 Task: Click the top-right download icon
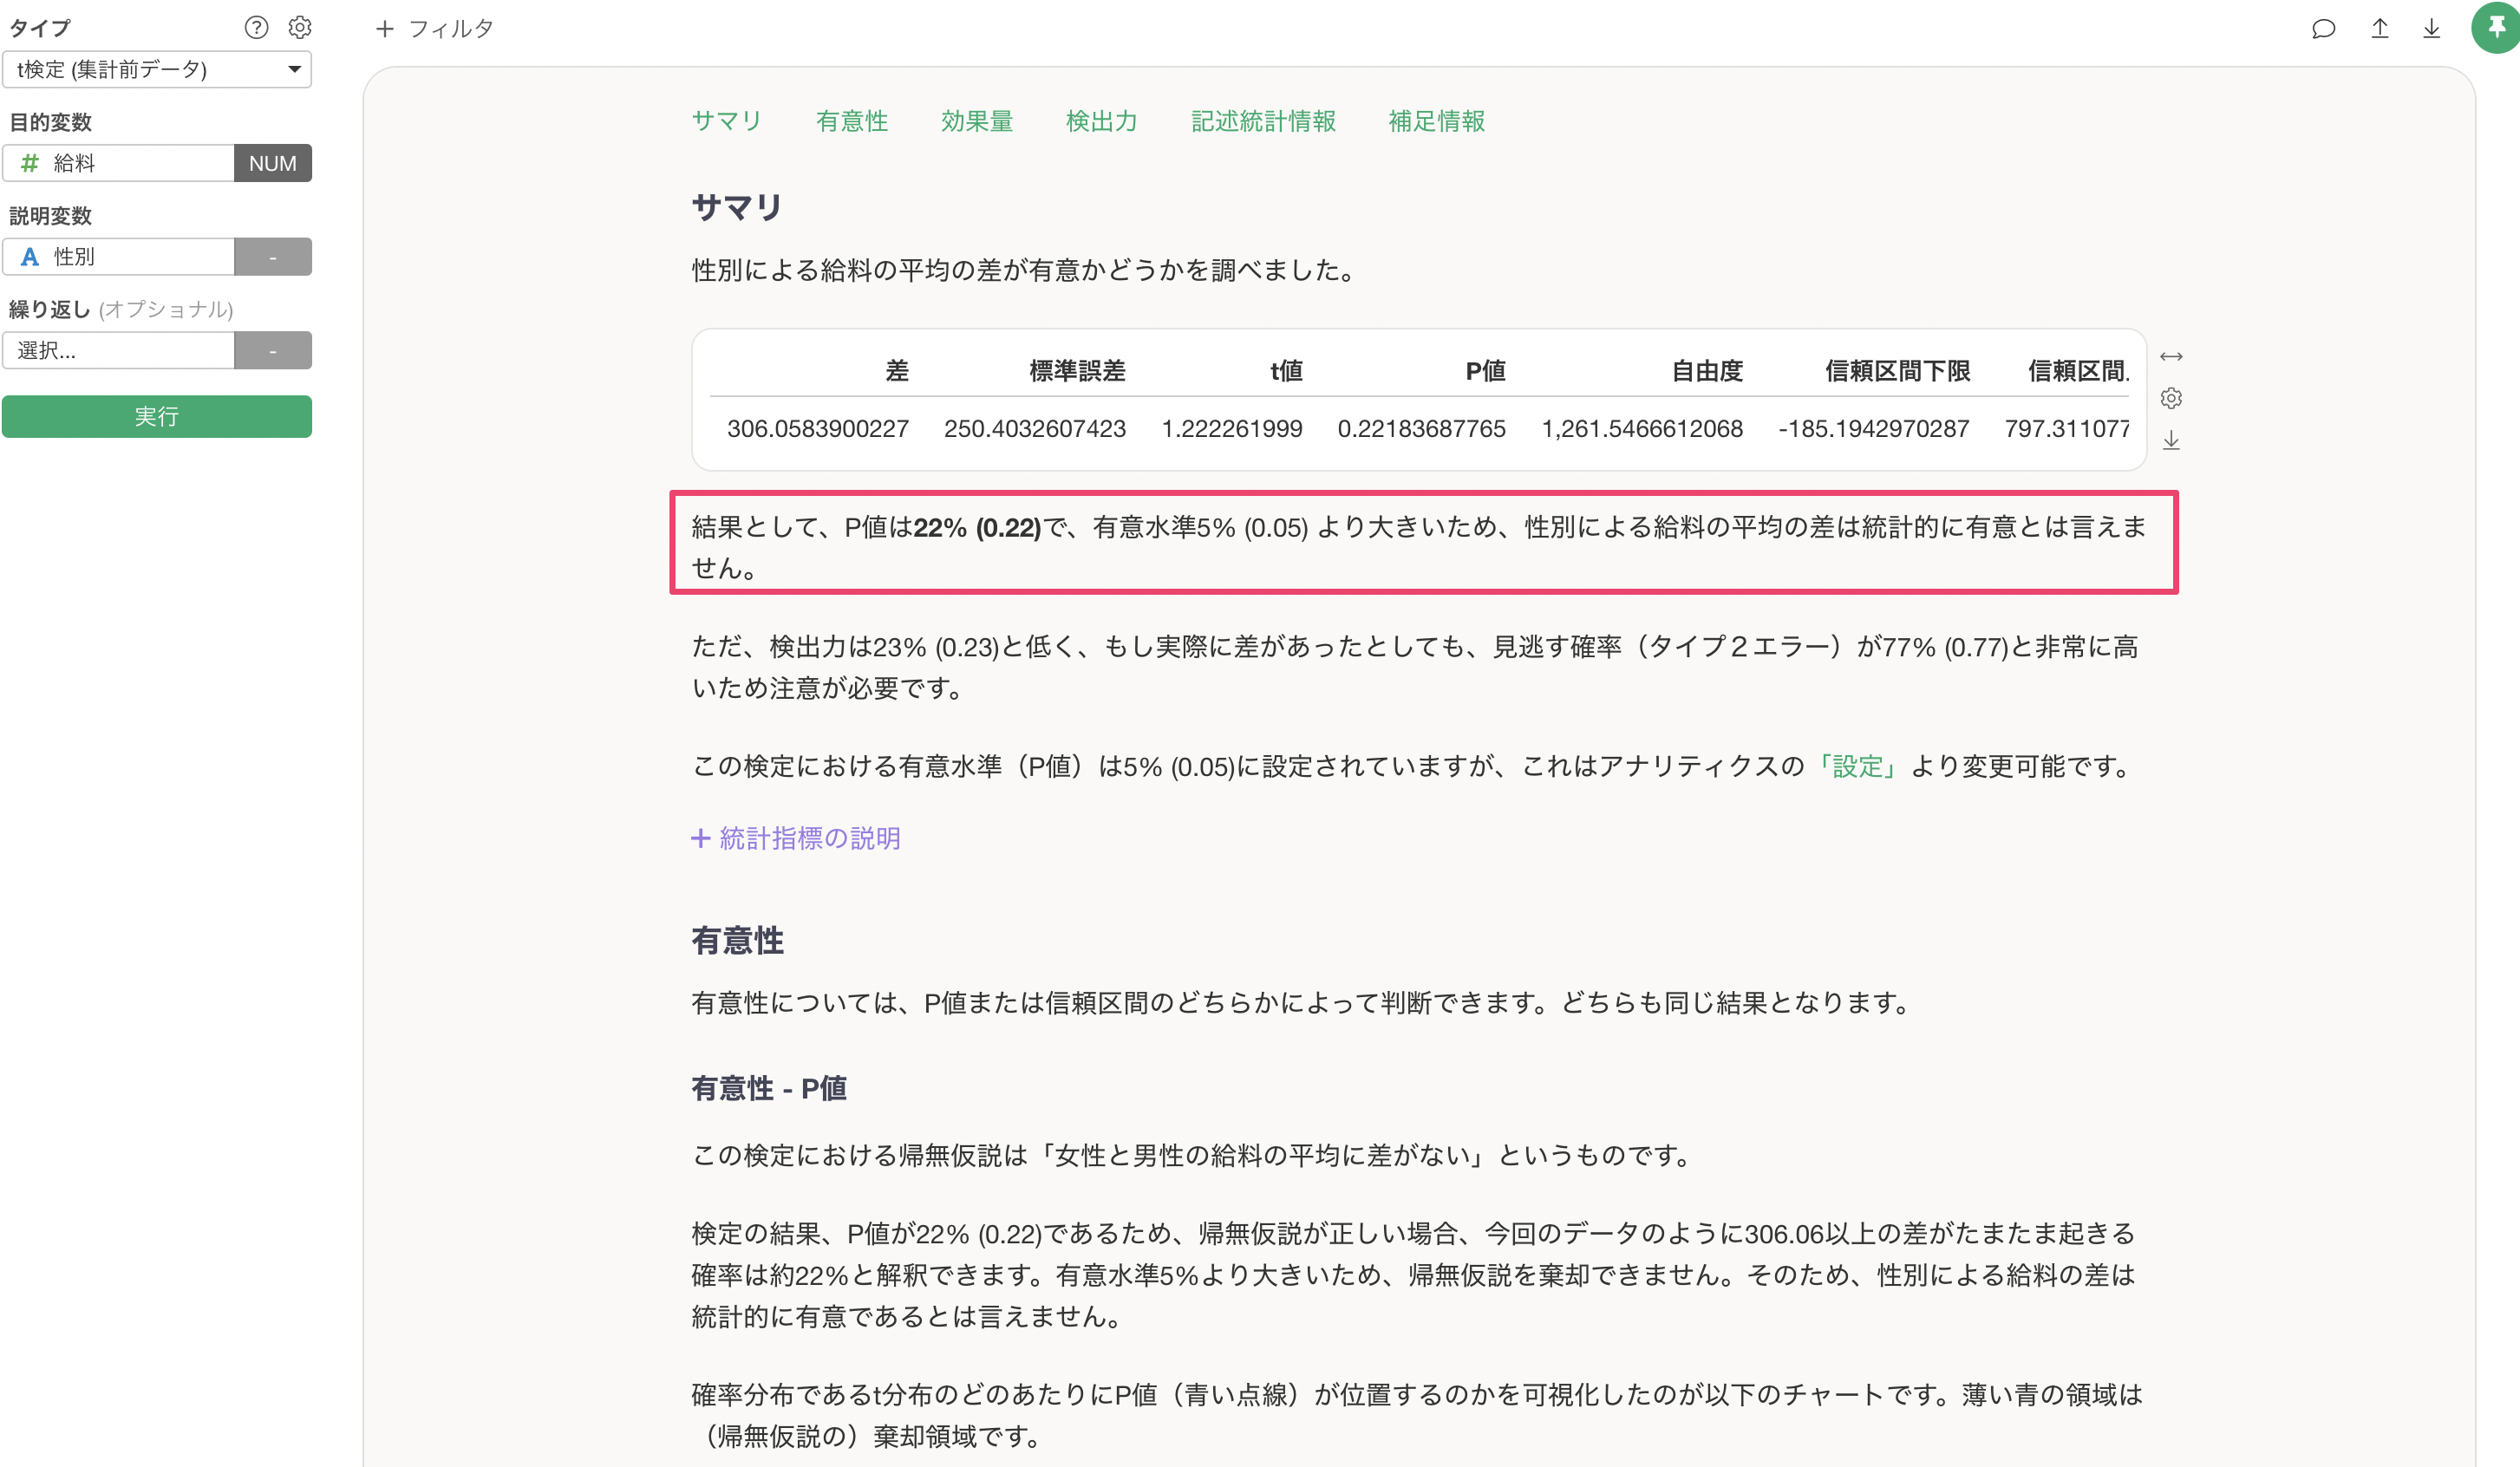click(x=2431, y=29)
